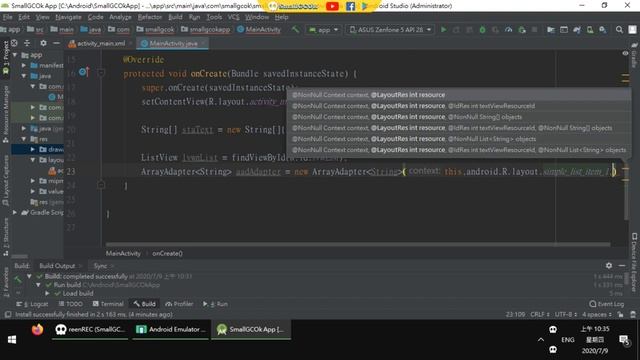640x360 pixels.
Task: Click the CRLF line separator in status bar
Action: (540, 315)
